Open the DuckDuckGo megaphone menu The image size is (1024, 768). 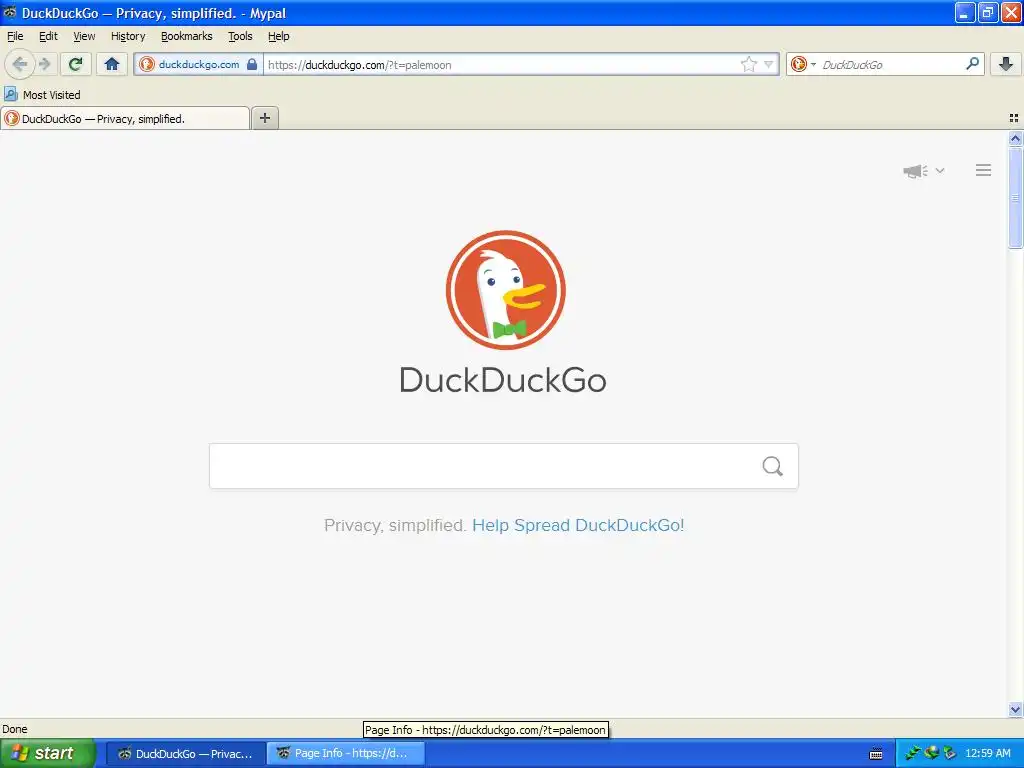coord(923,171)
